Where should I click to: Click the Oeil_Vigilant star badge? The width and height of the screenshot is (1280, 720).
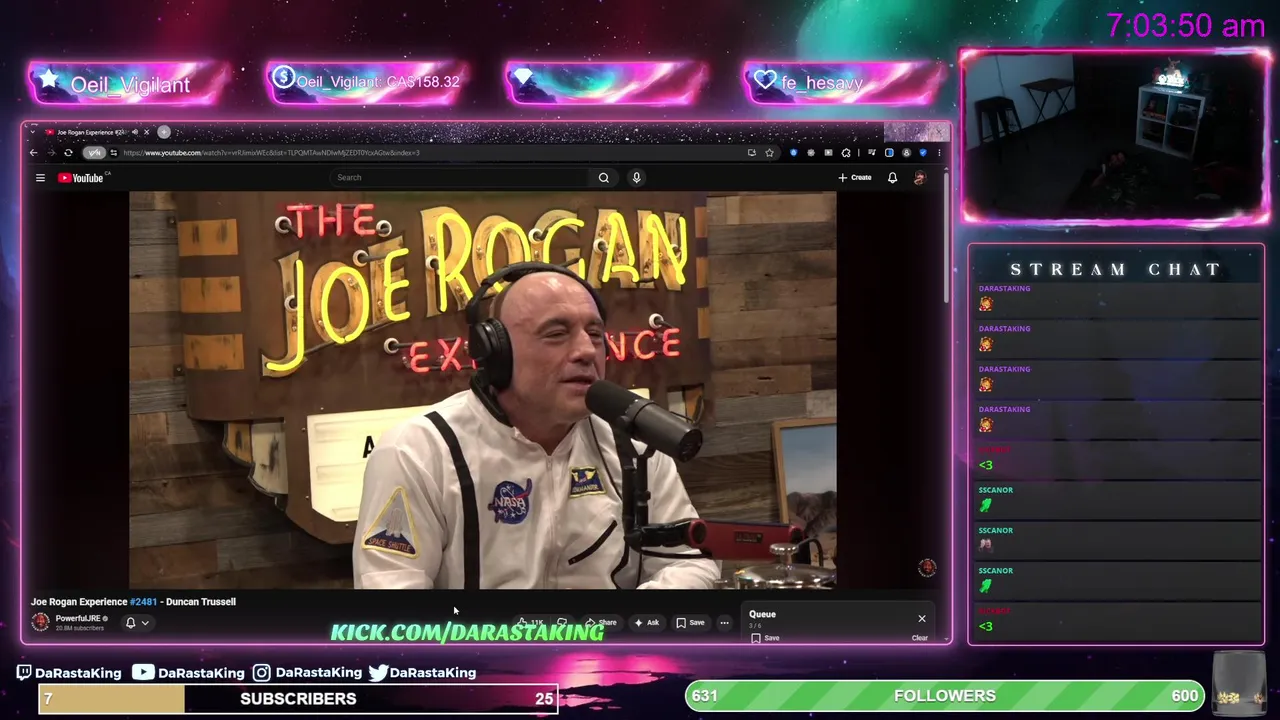(130, 83)
